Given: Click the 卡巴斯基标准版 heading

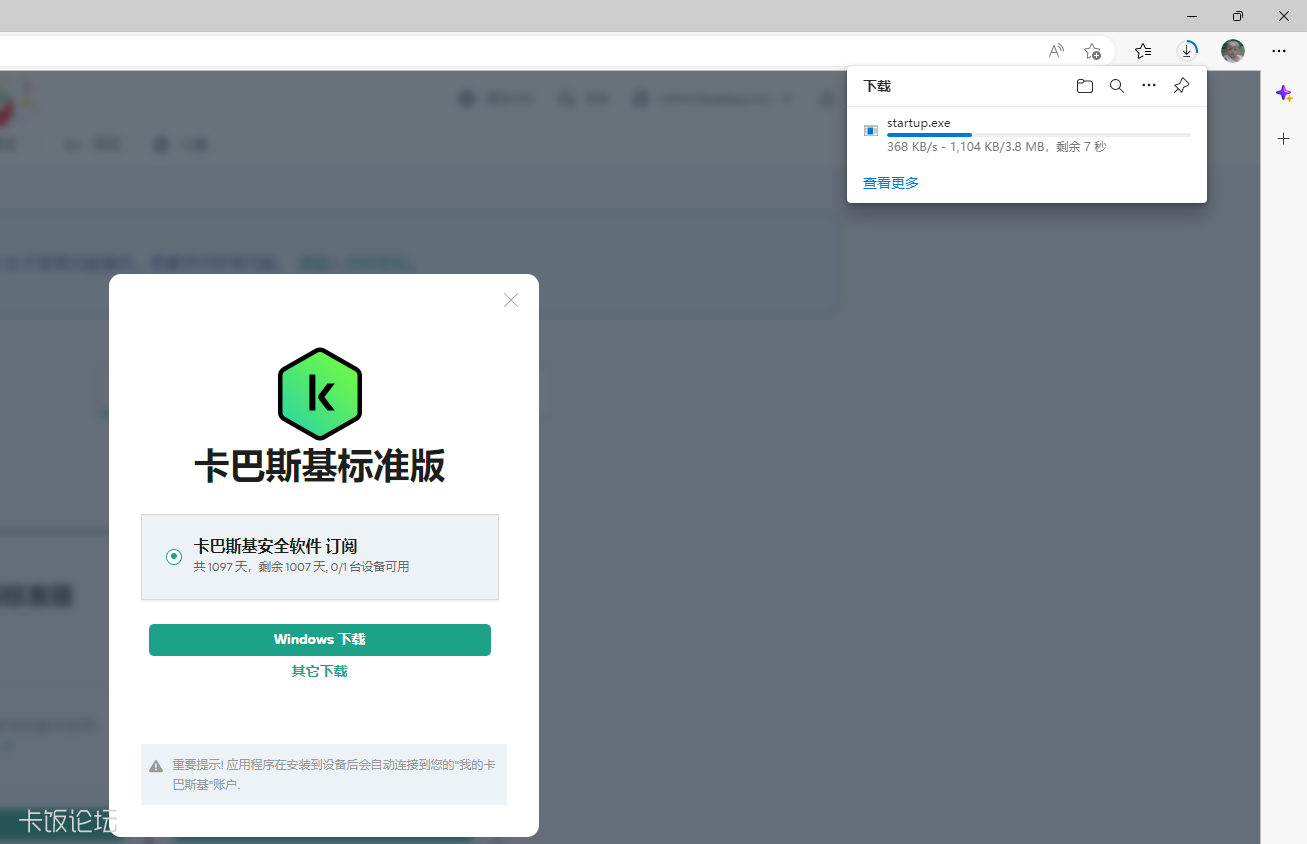Looking at the screenshot, I should pyautogui.click(x=320, y=467).
